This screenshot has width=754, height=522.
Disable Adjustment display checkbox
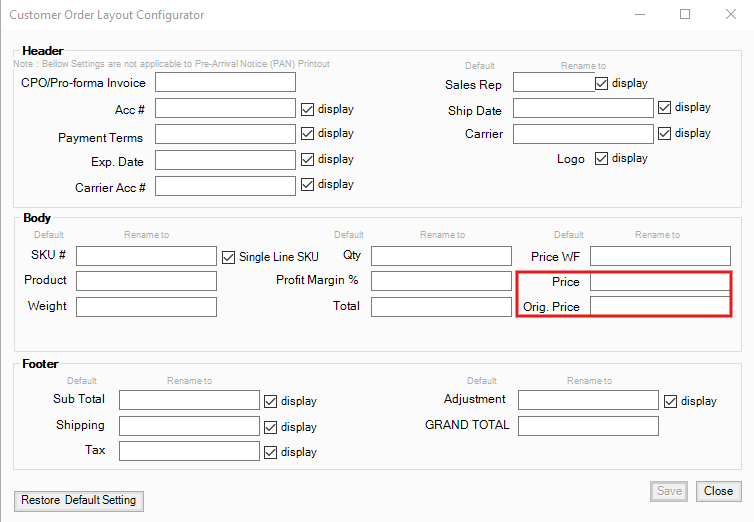pyautogui.click(x=671, y=401)
